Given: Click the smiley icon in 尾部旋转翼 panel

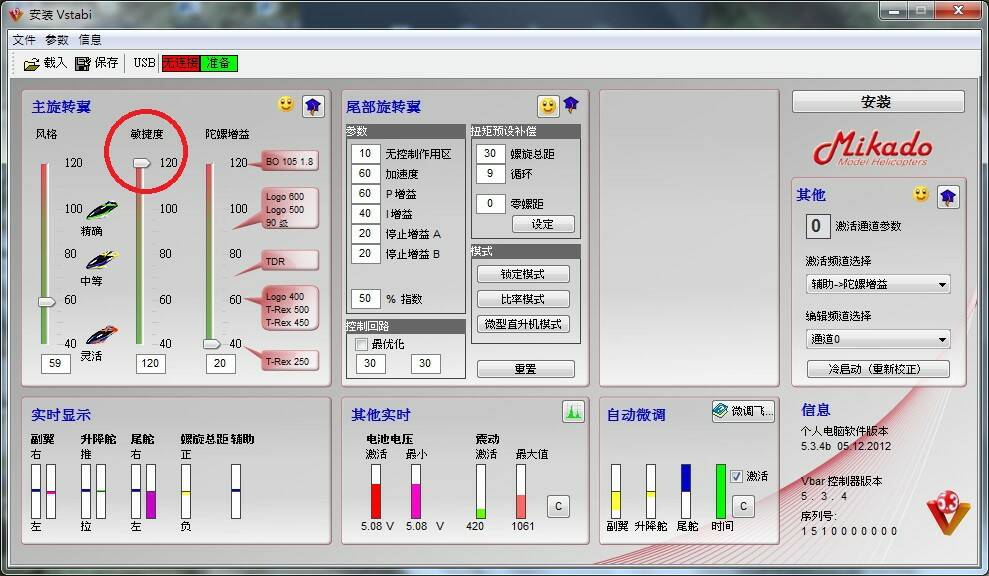Looking at the screenshot, I should 547,106.
